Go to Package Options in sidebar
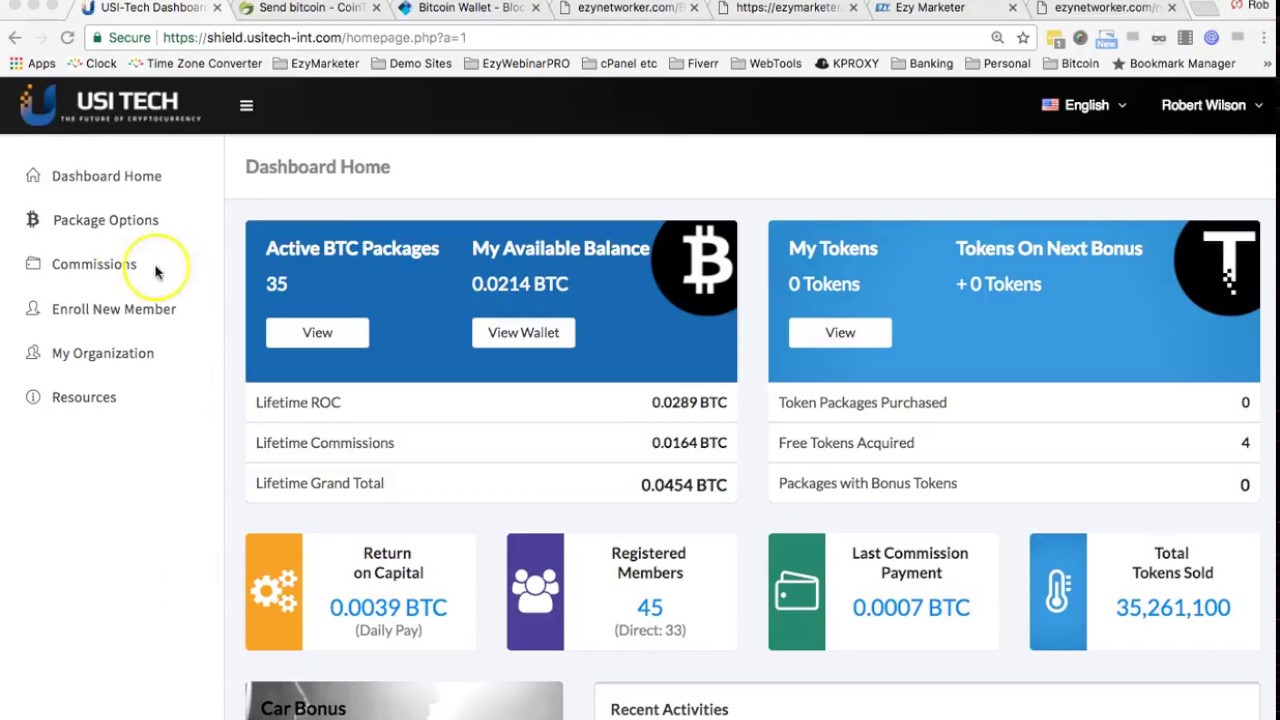This screenshot has height=720, width=1280. (x=105, y=220)
